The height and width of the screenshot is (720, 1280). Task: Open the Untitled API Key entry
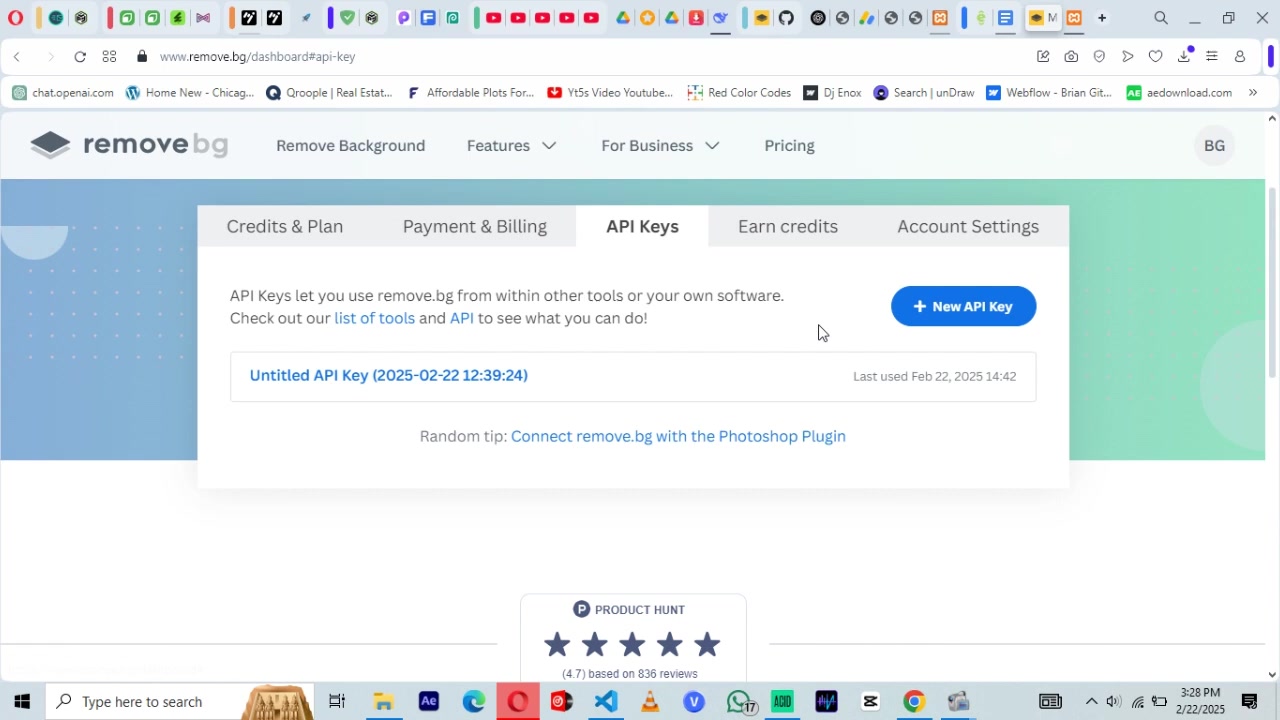388,375
